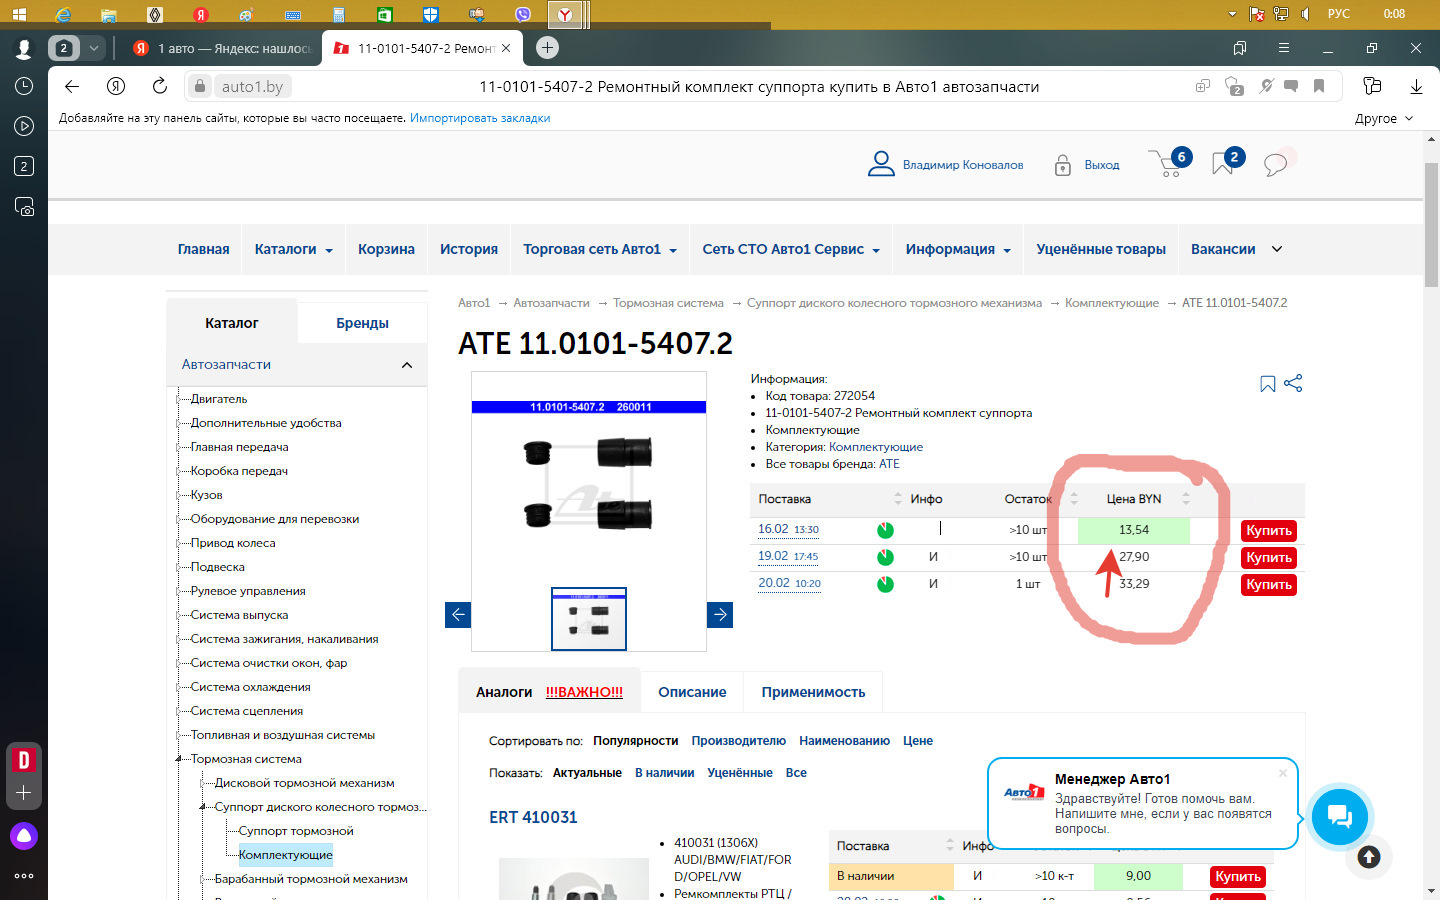Click the scroll-to-top arrow button

coord(1369,857)
